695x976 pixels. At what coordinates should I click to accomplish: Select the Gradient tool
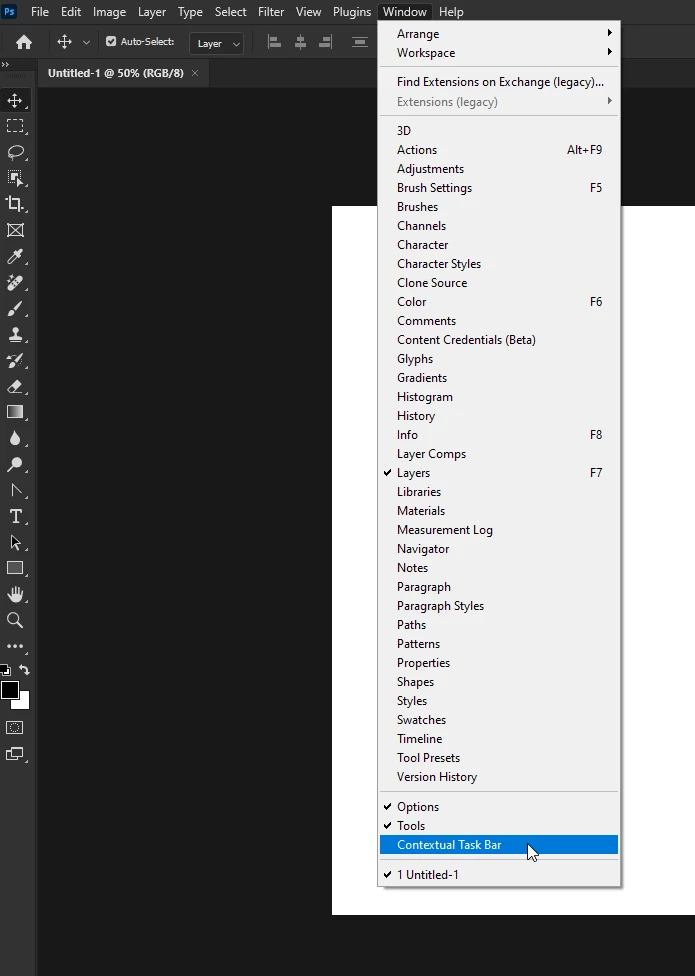pyautogui.click(x=15, y=412)
